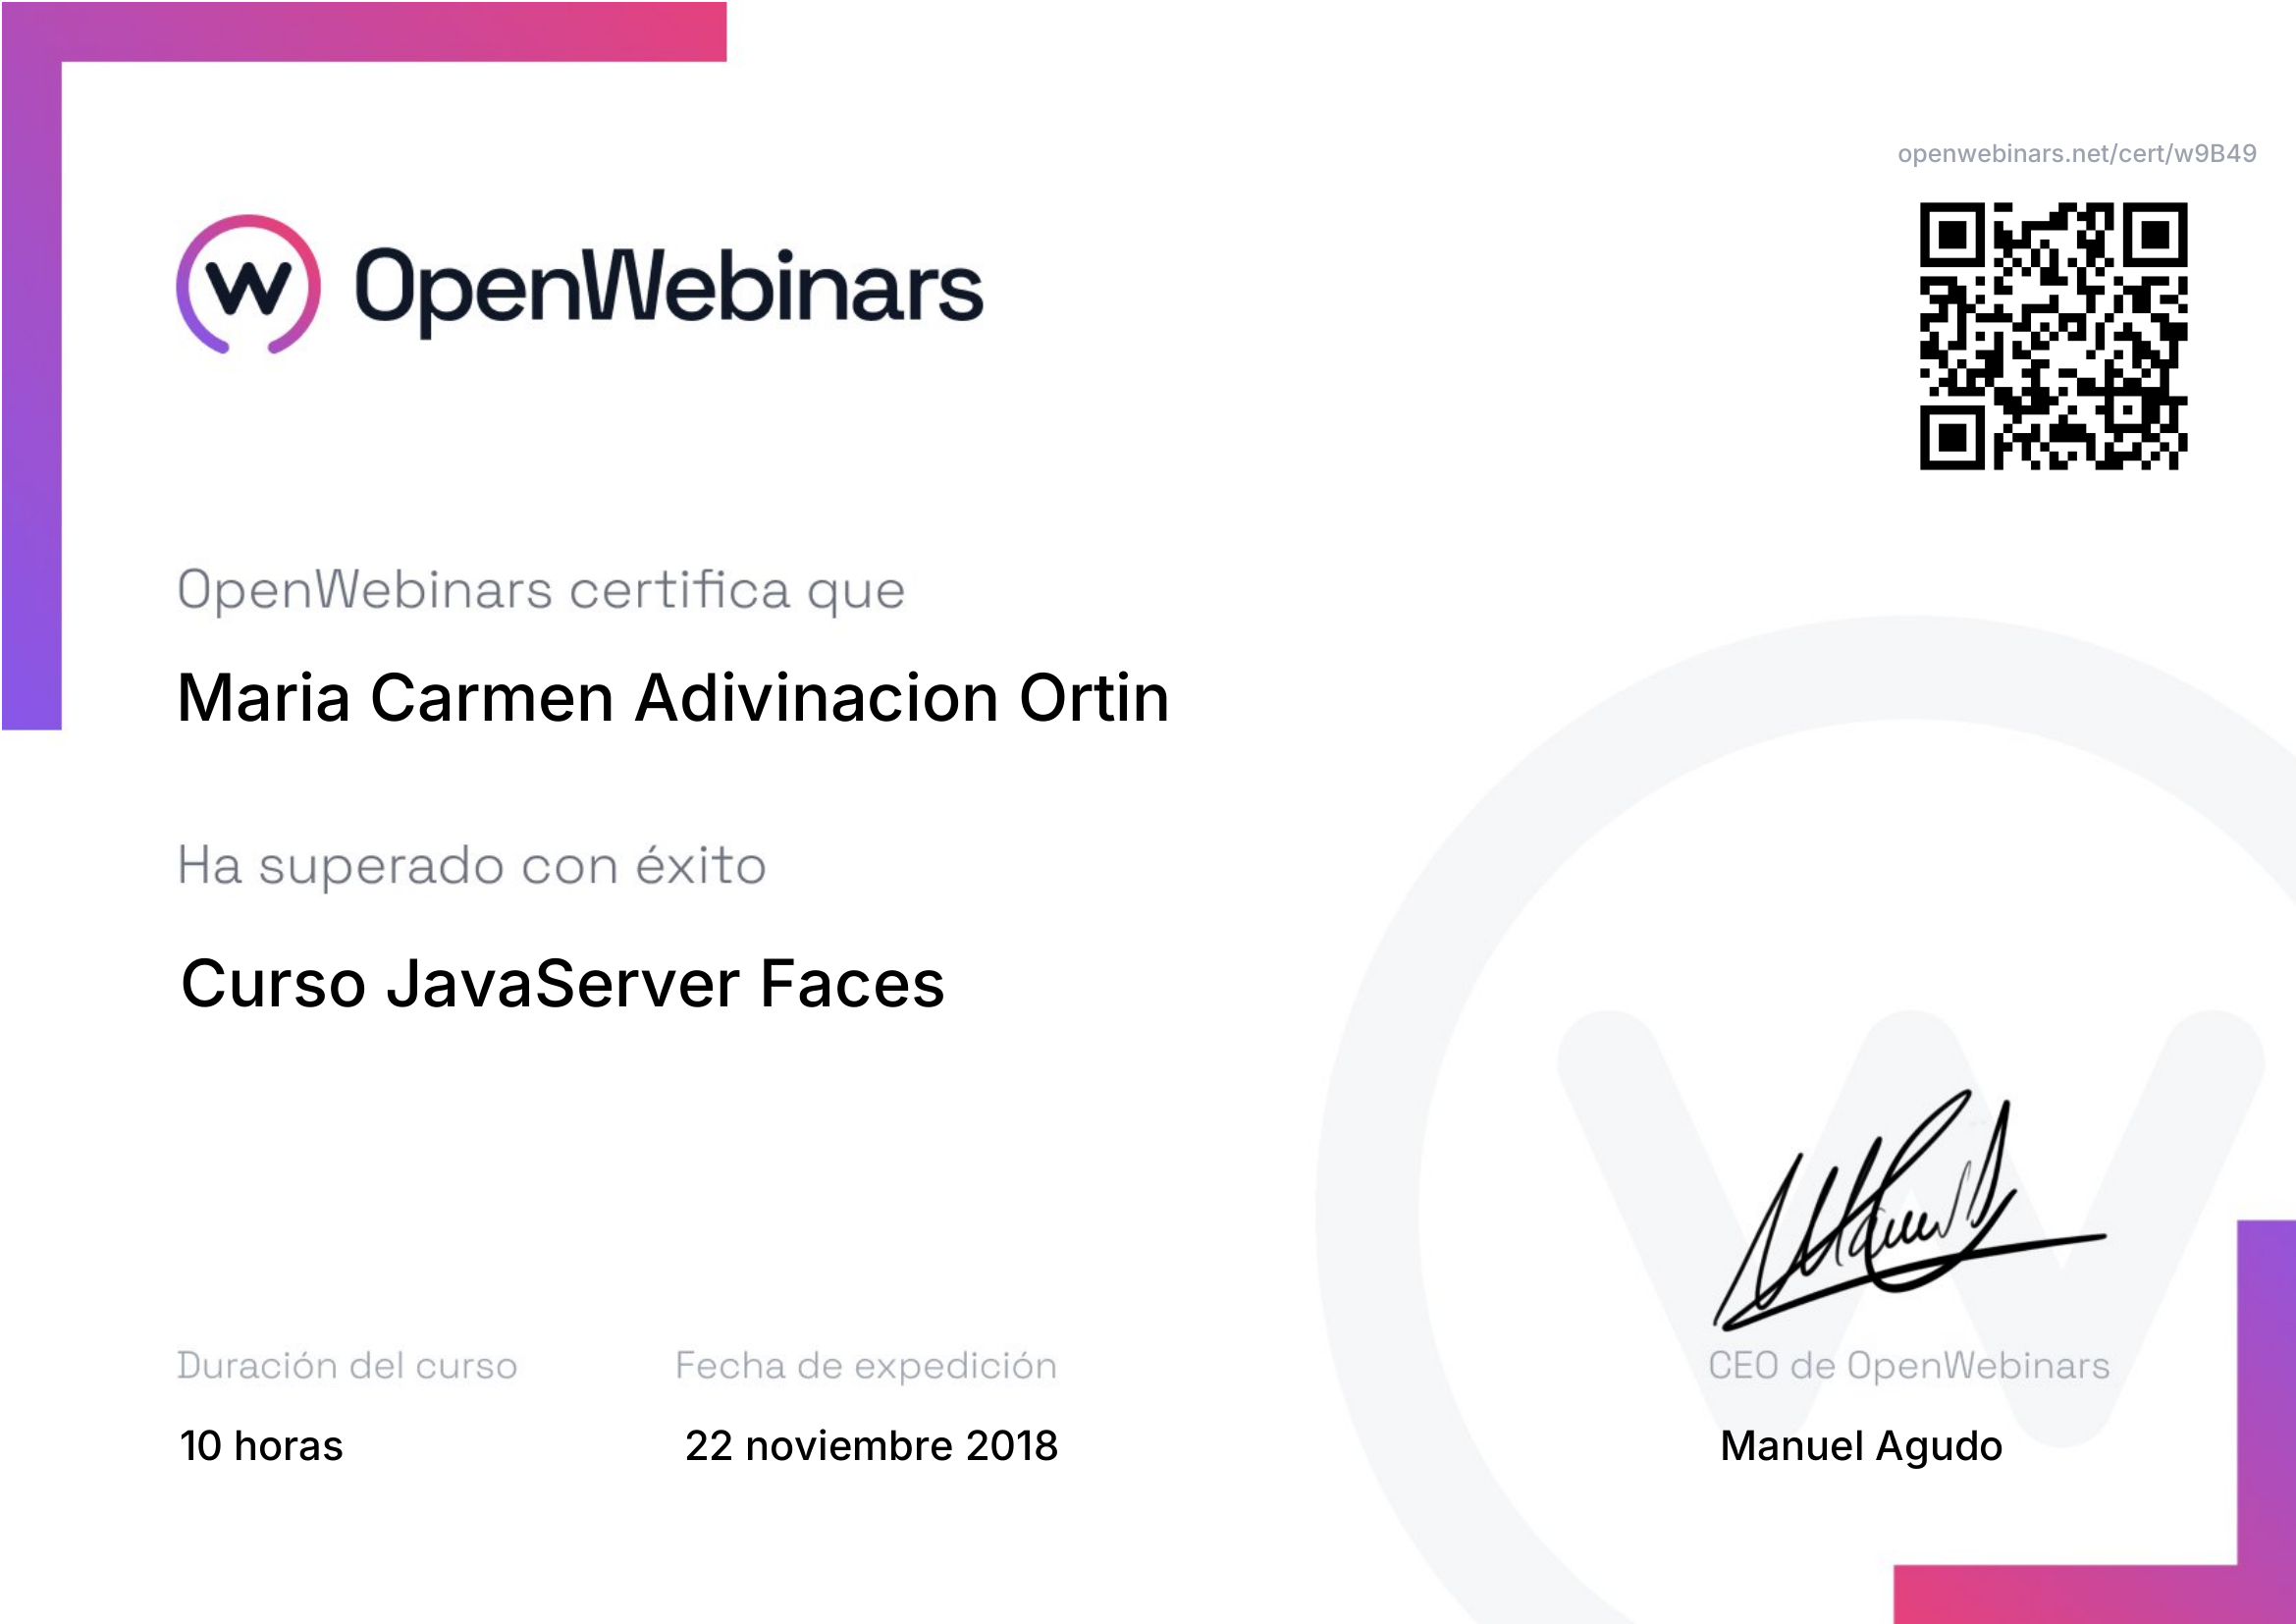Click the handwritten CEO signature
The width and height of the screenshot is (2296, 1624).
point(1909,1211)
